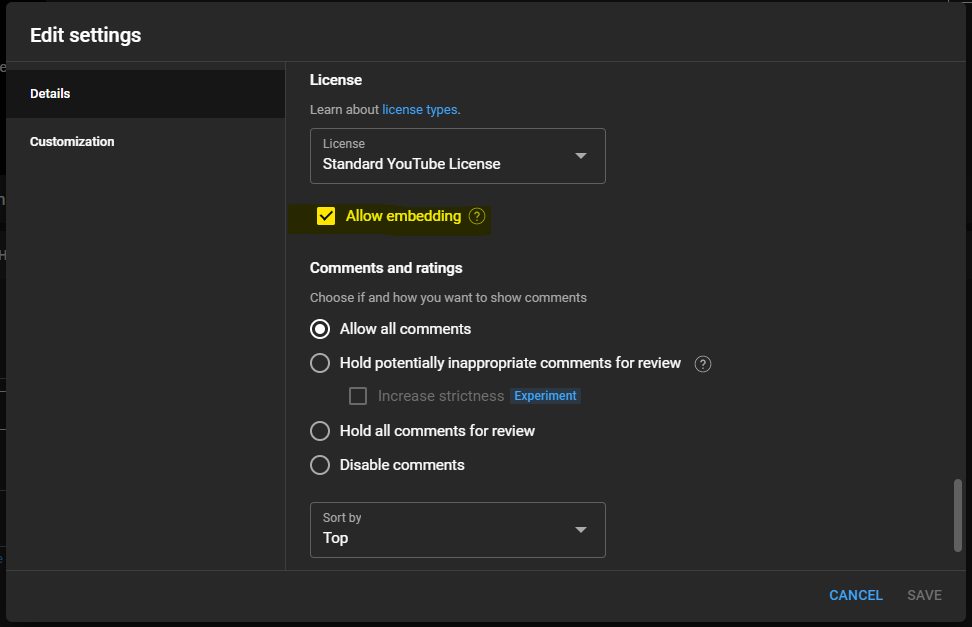Click the SAVE button

[x=924, y=595]
